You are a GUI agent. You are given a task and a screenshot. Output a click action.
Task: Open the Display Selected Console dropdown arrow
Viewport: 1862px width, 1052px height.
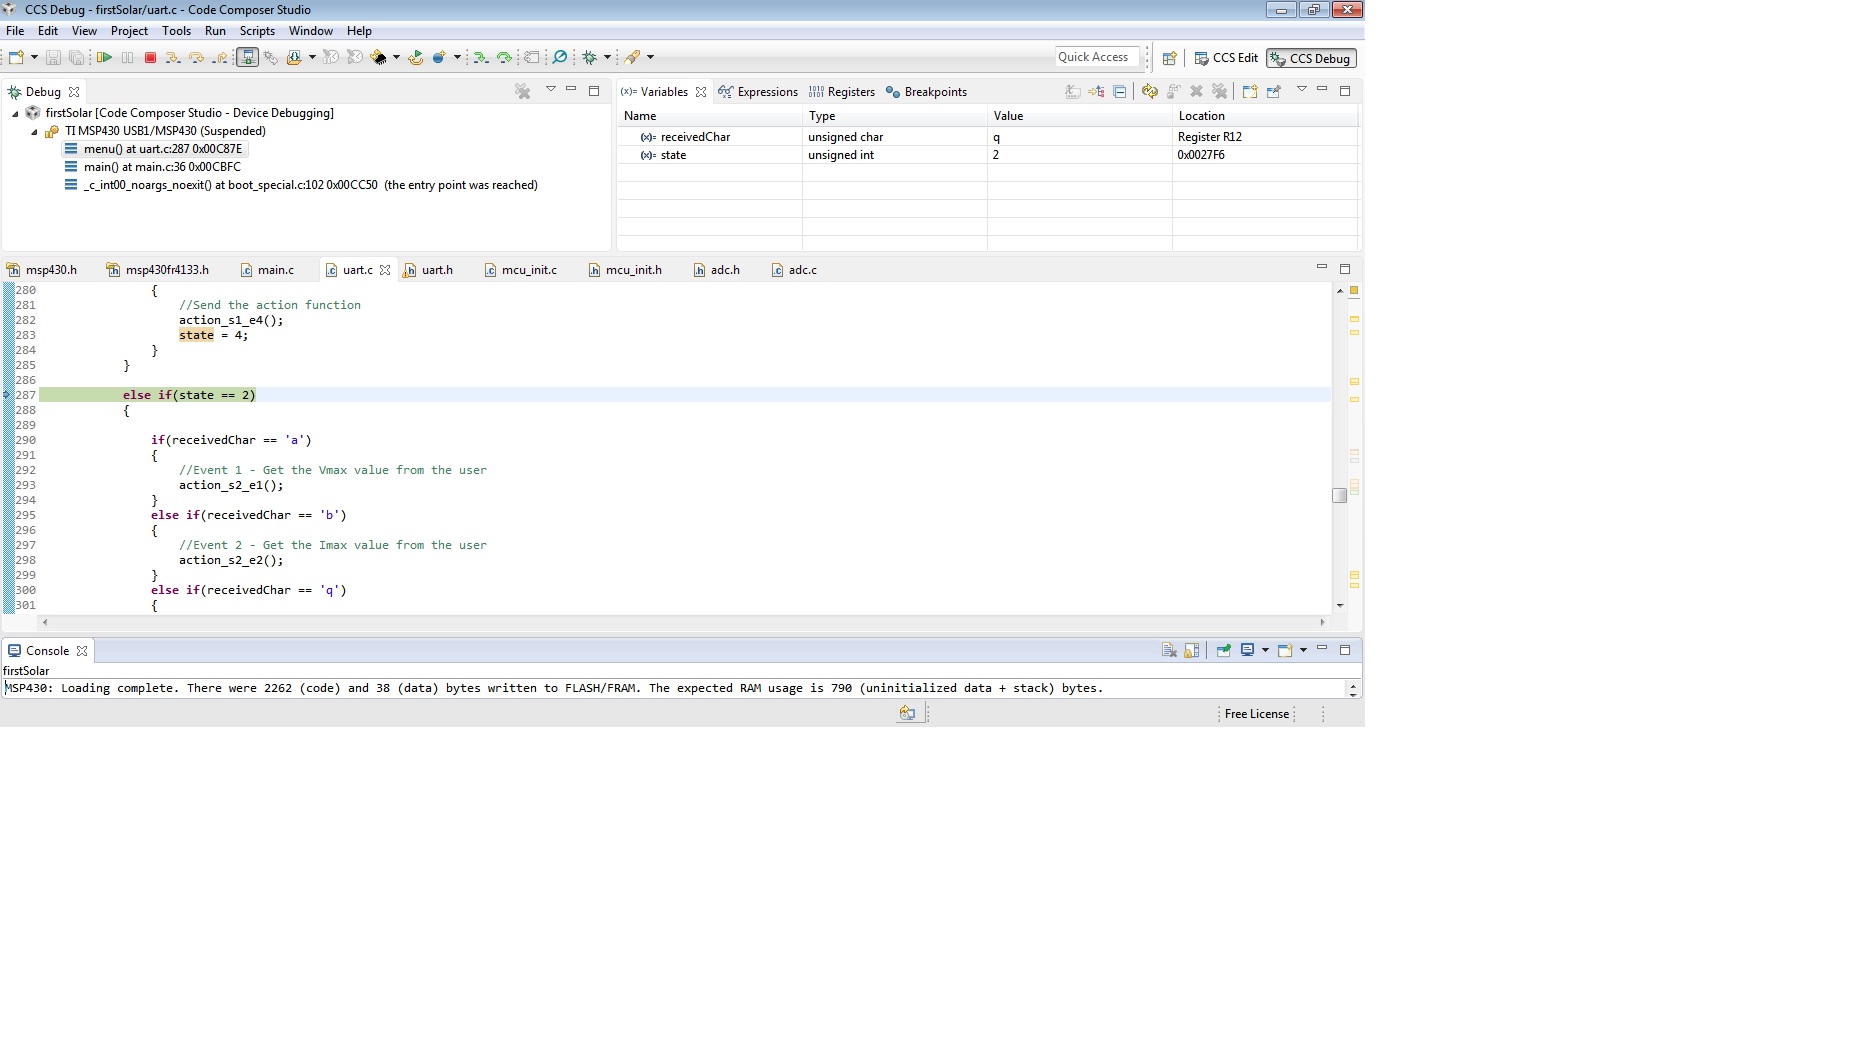(x=1265, y=650)
